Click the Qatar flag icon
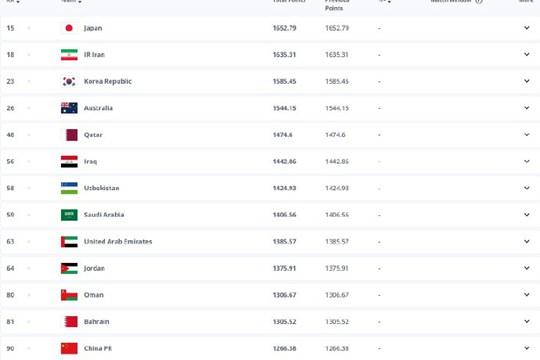Screen dimensions: 540x360 (x=69, y=135)
